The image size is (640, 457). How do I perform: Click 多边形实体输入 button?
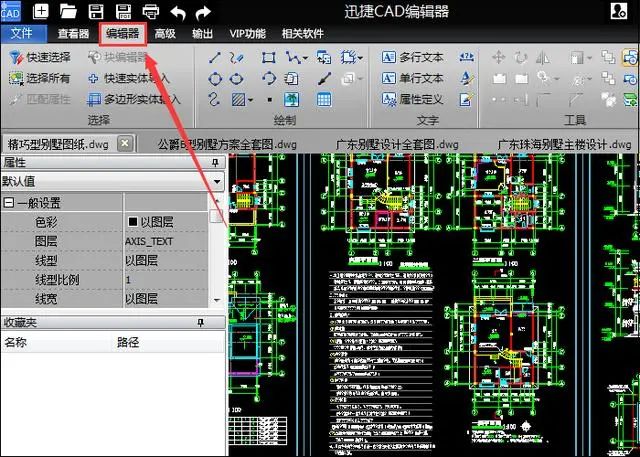click(x=134, y=99)
